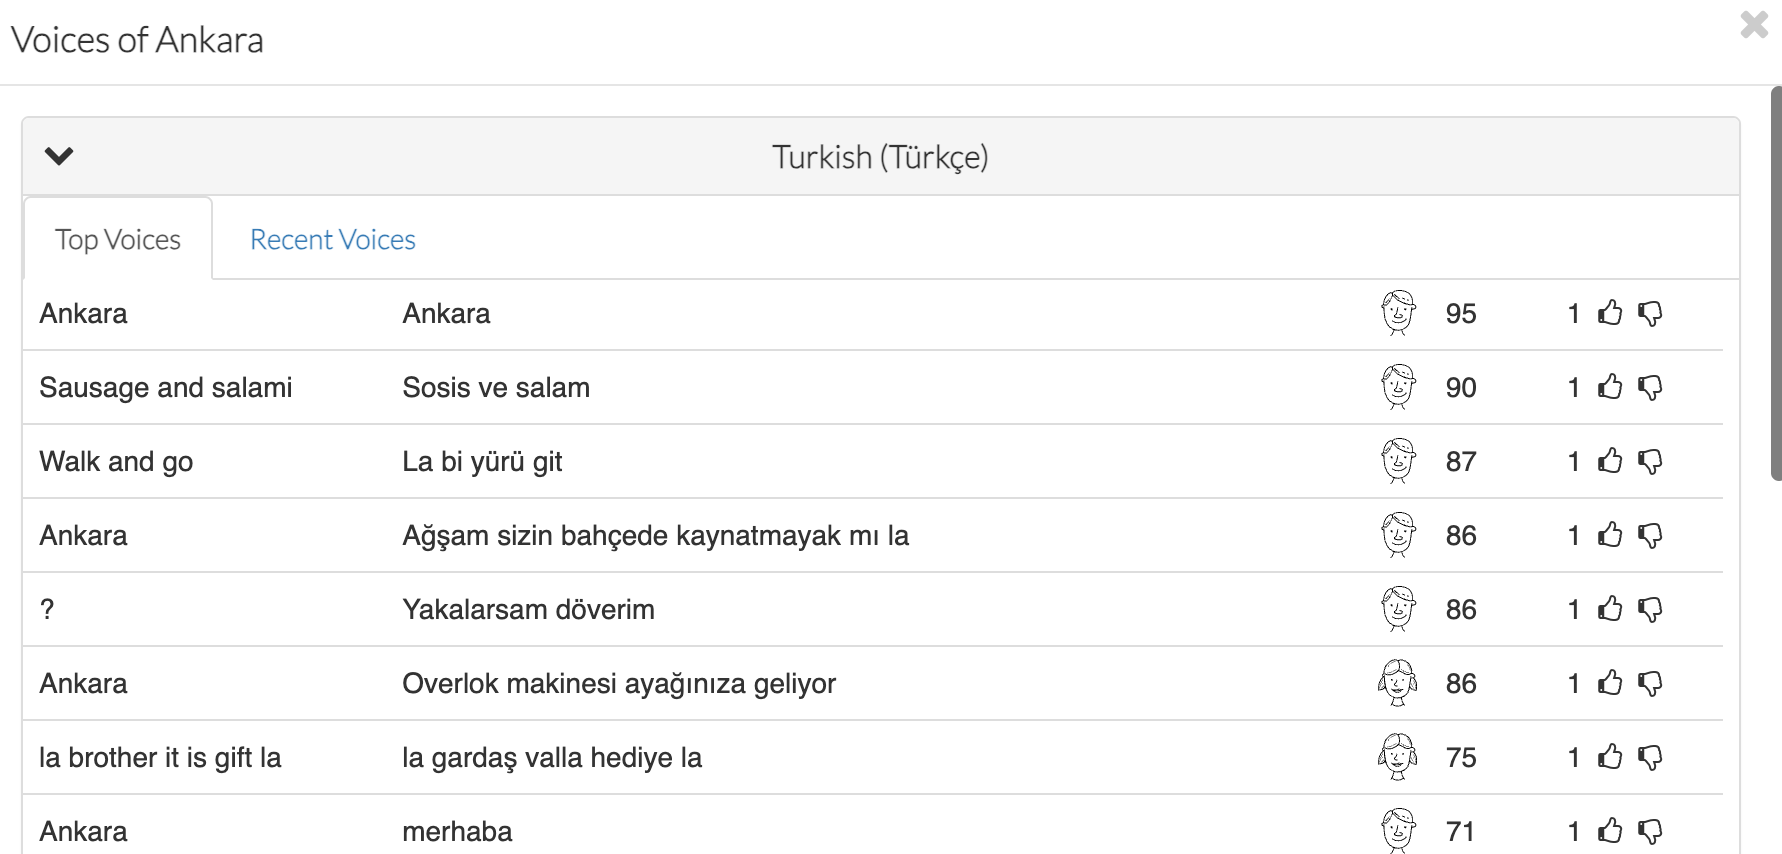Downvote the 'Overlok makinesi ayağınıza geliyor' voice
1782x854 pixels.
(x=1650, y=684)
